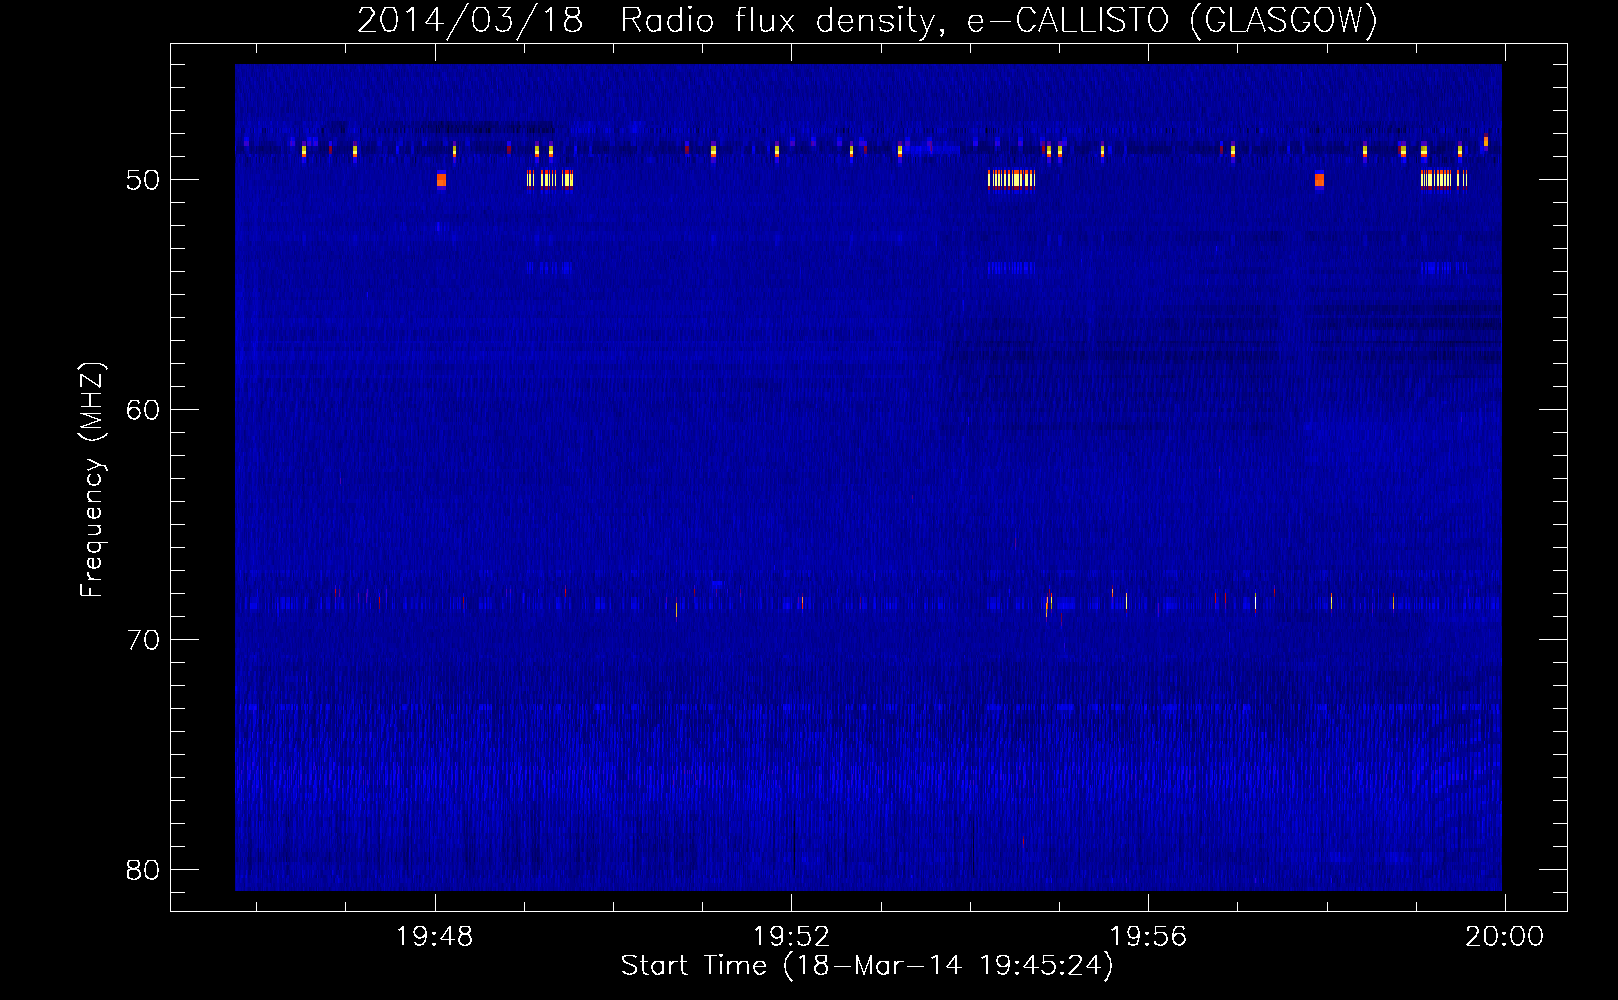Image resolution: width=1618 pixels, height=1000 pixels.
Task: Click the frequency tick label 80
Action: coord(143,870)
